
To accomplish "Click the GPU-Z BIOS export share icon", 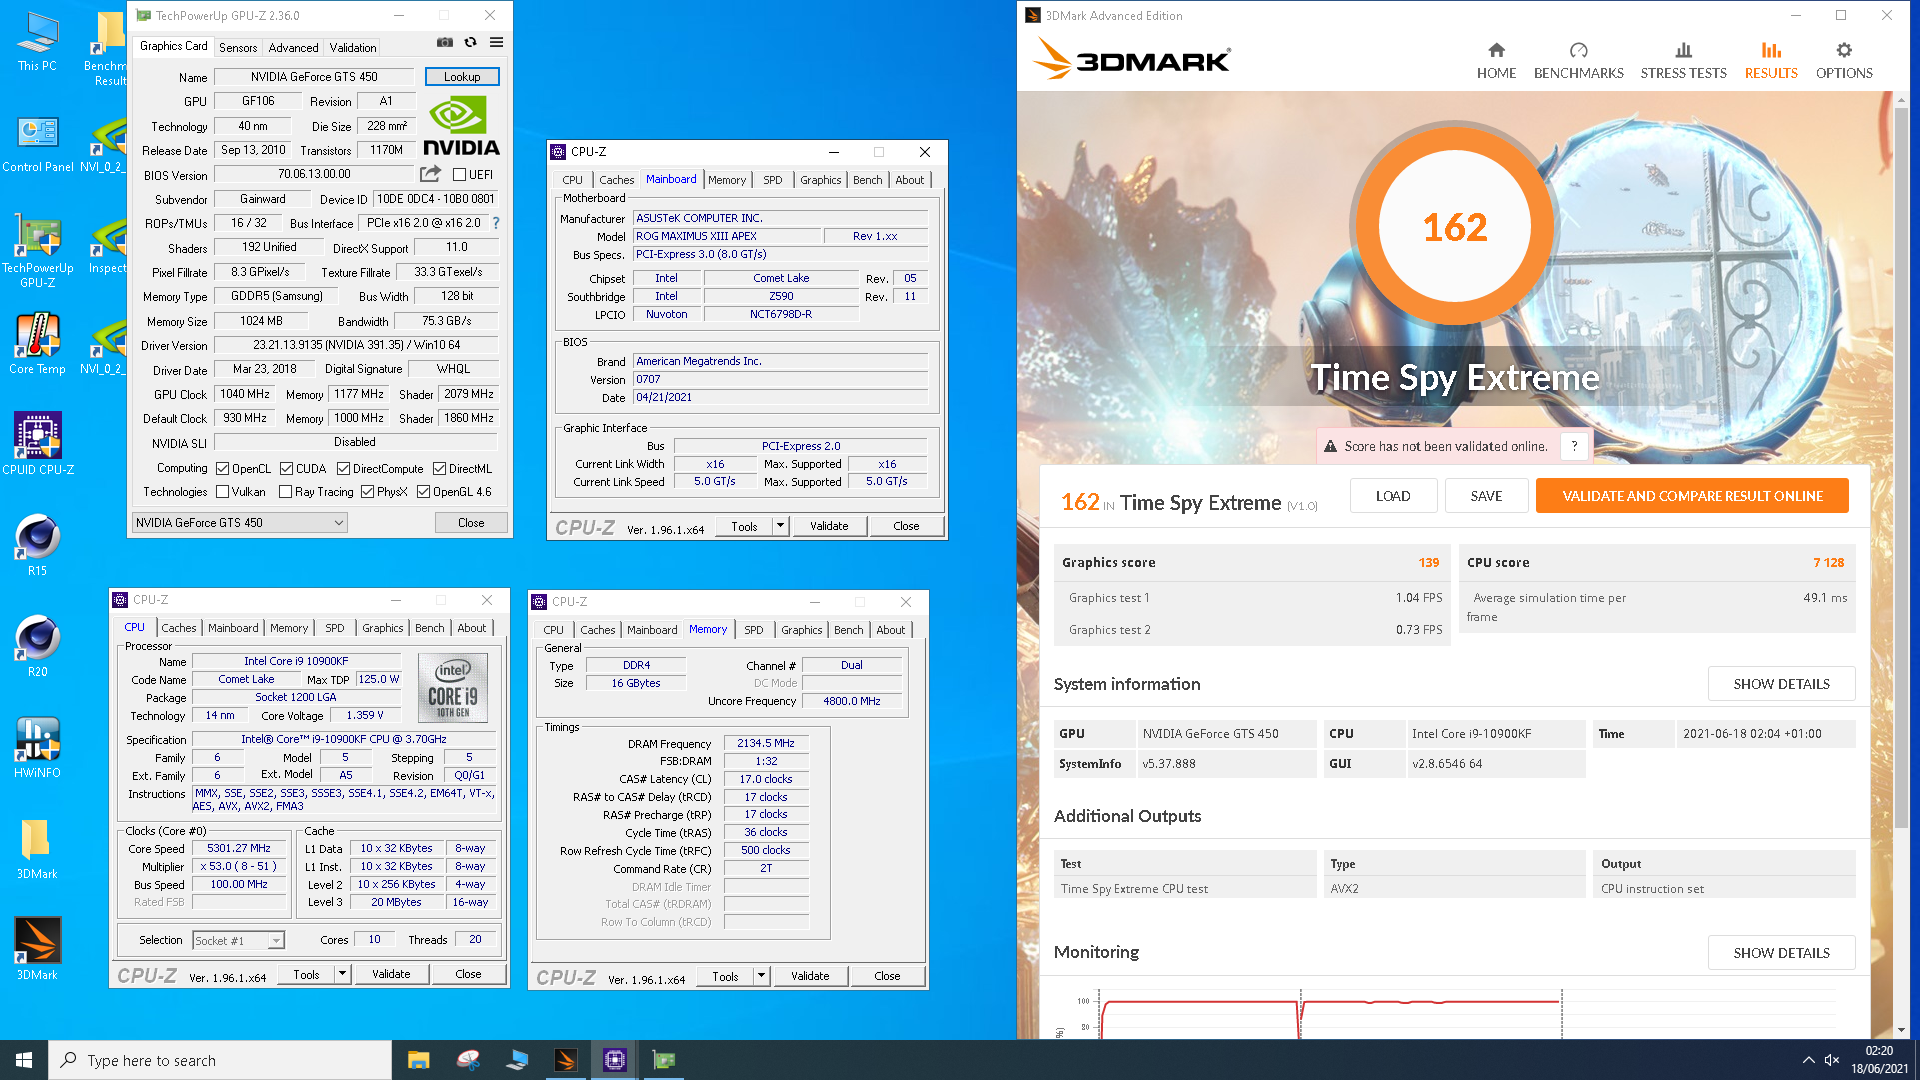I will [430, 174].
